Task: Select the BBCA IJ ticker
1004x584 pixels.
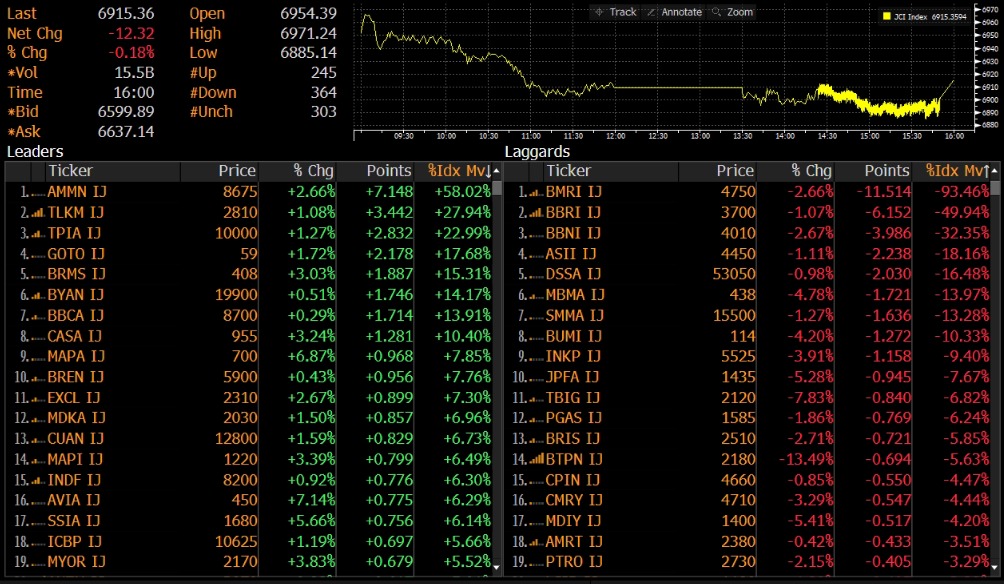Action: tap(76, 315)
